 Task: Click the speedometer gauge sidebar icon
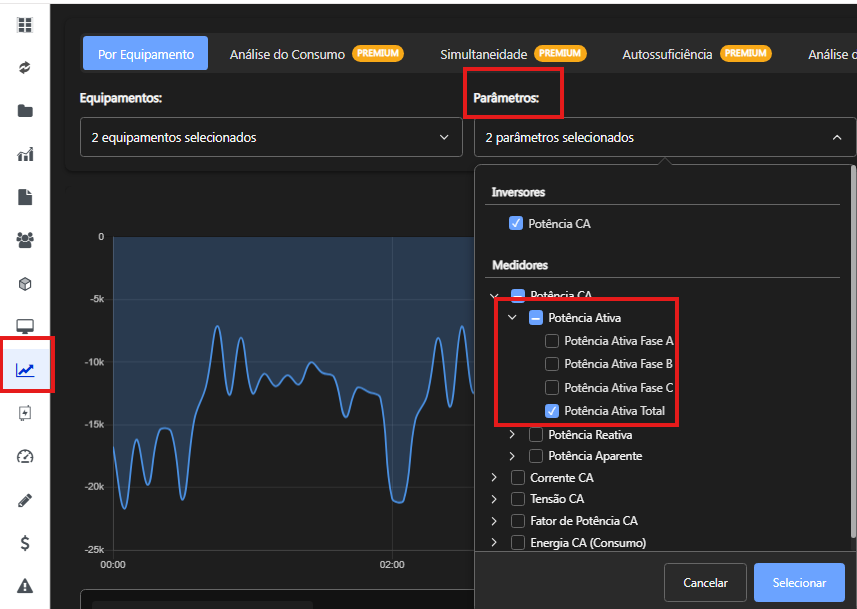click(25, 457)
